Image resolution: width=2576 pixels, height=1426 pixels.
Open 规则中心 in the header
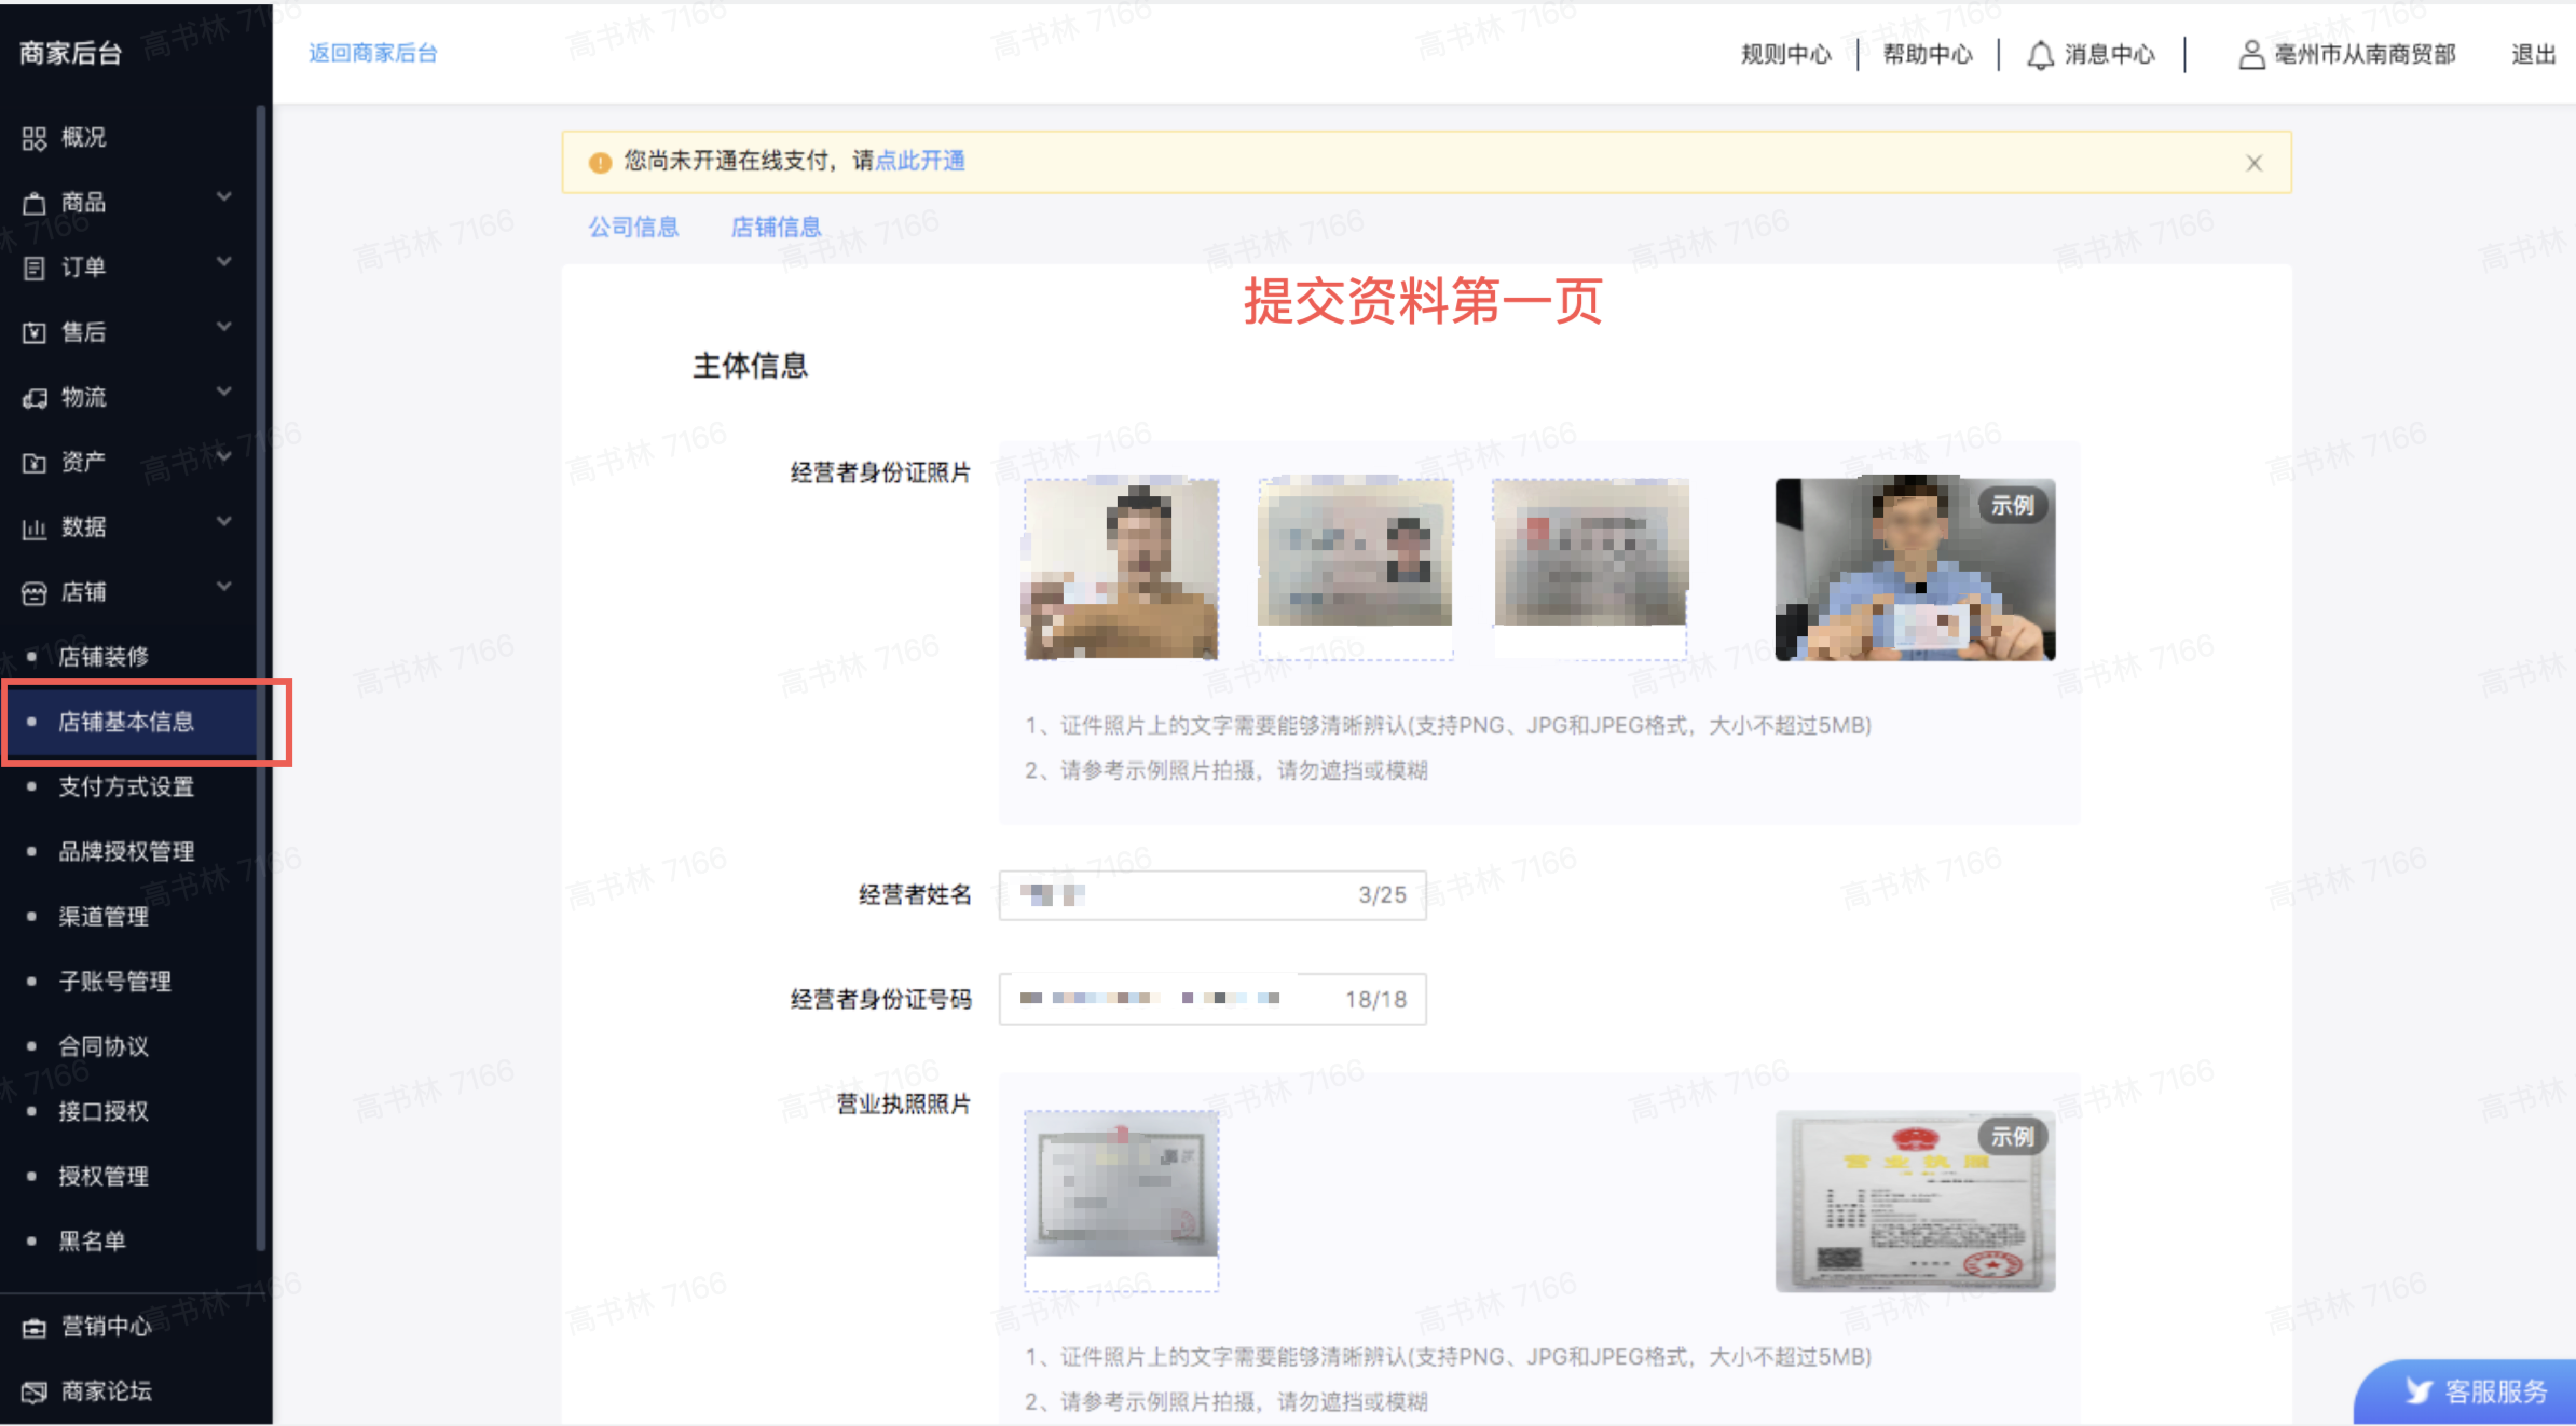coord(1786,55)
